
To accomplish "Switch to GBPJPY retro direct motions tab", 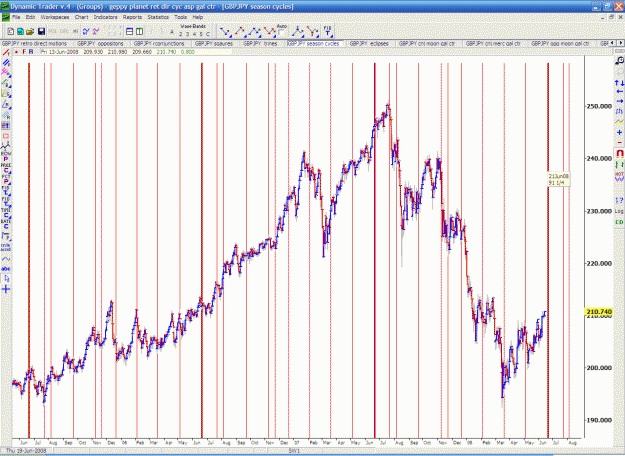I will point(34,43).
